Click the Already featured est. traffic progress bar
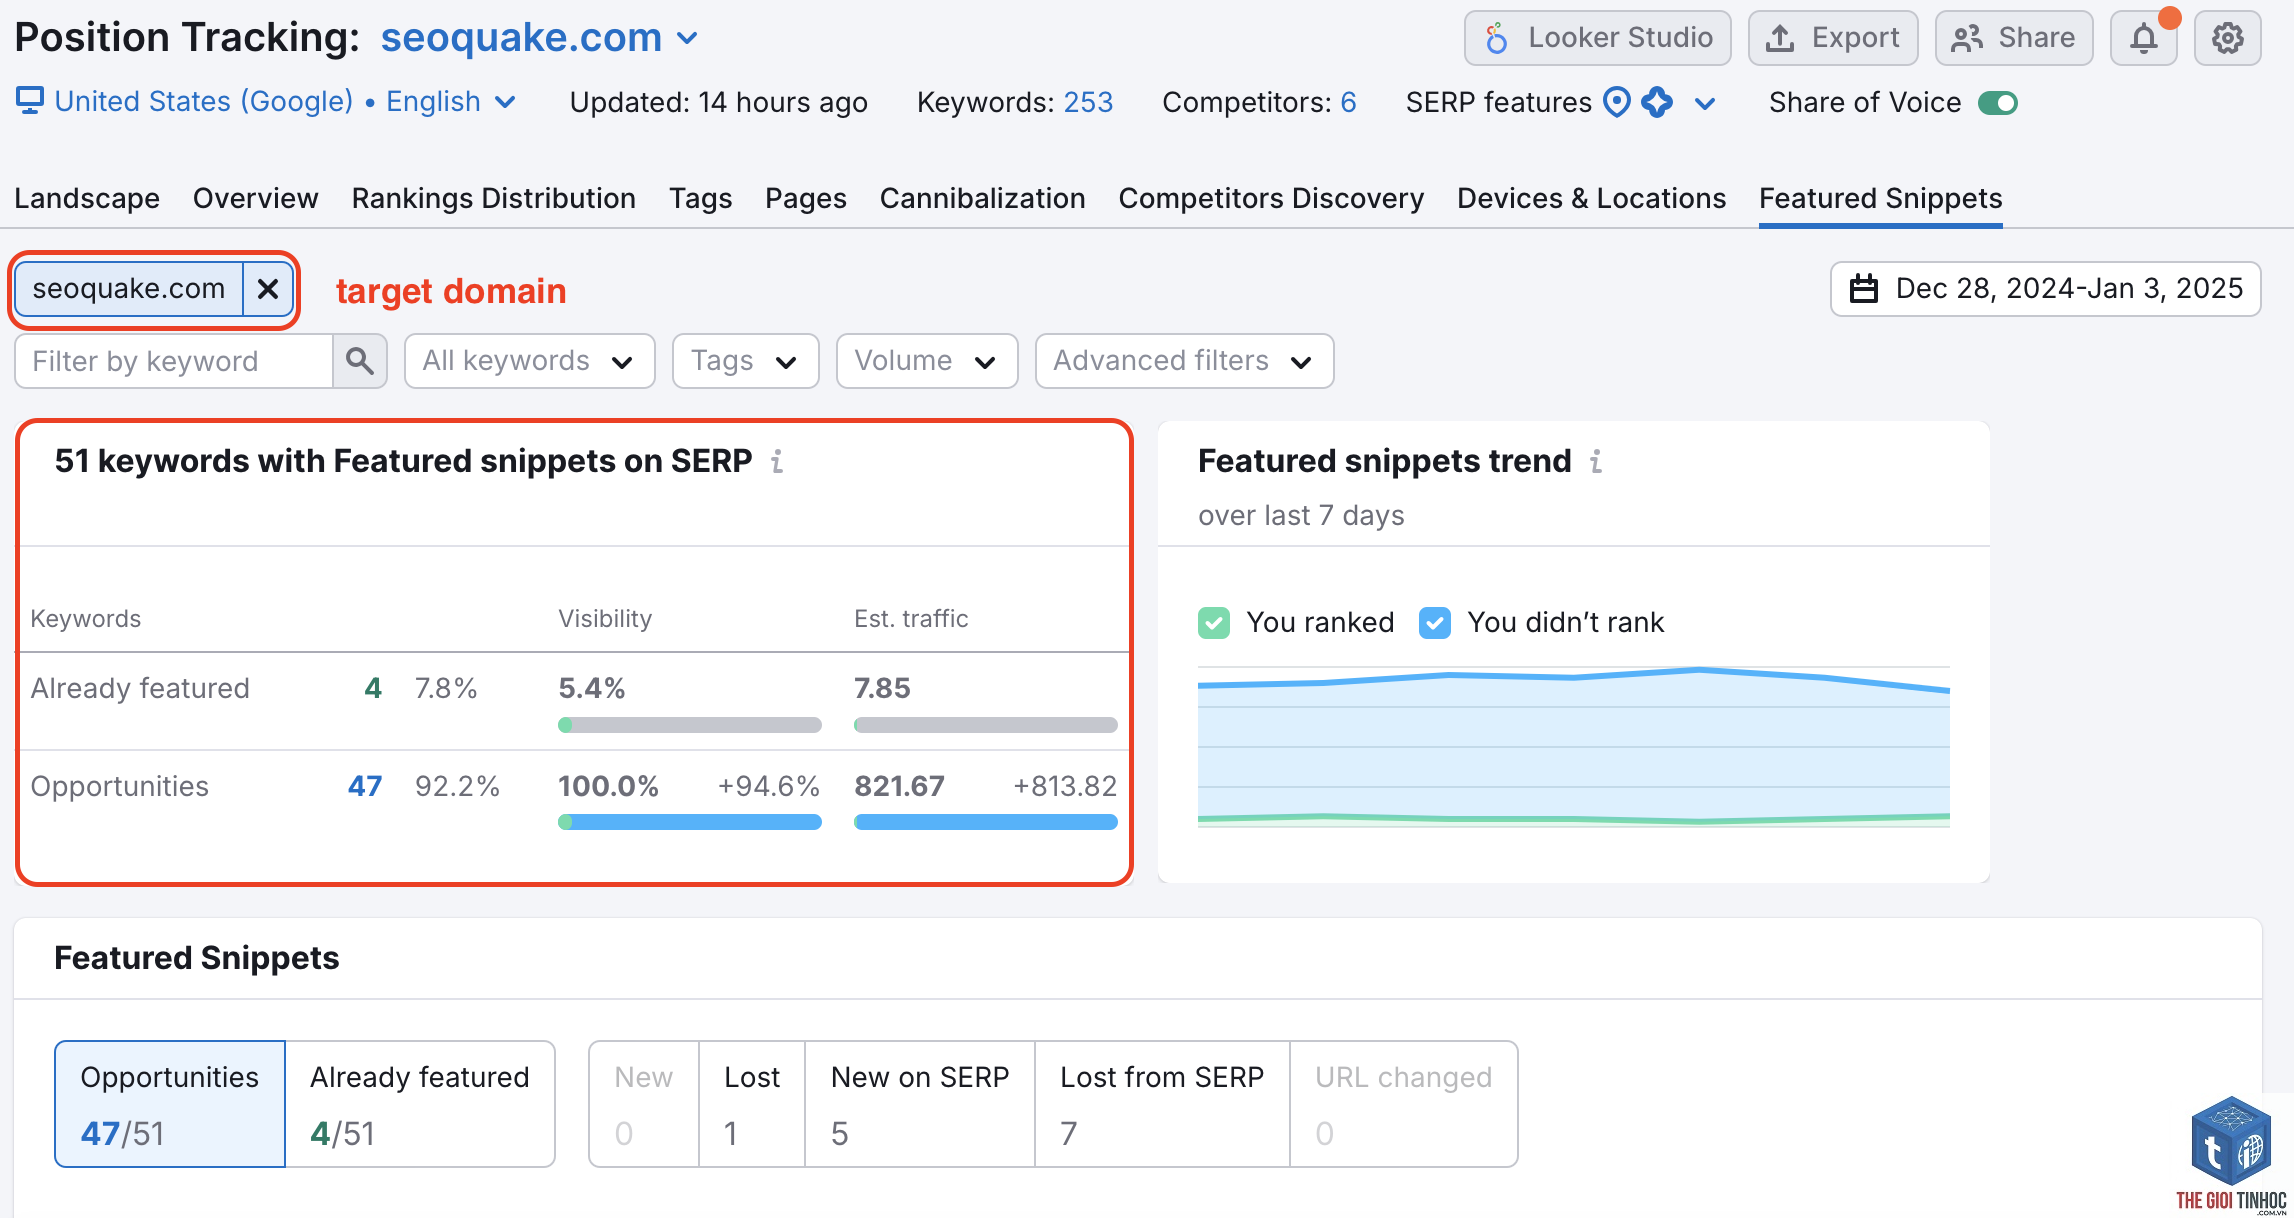This screenshot has width=2294, height=1218. (986, 725)
